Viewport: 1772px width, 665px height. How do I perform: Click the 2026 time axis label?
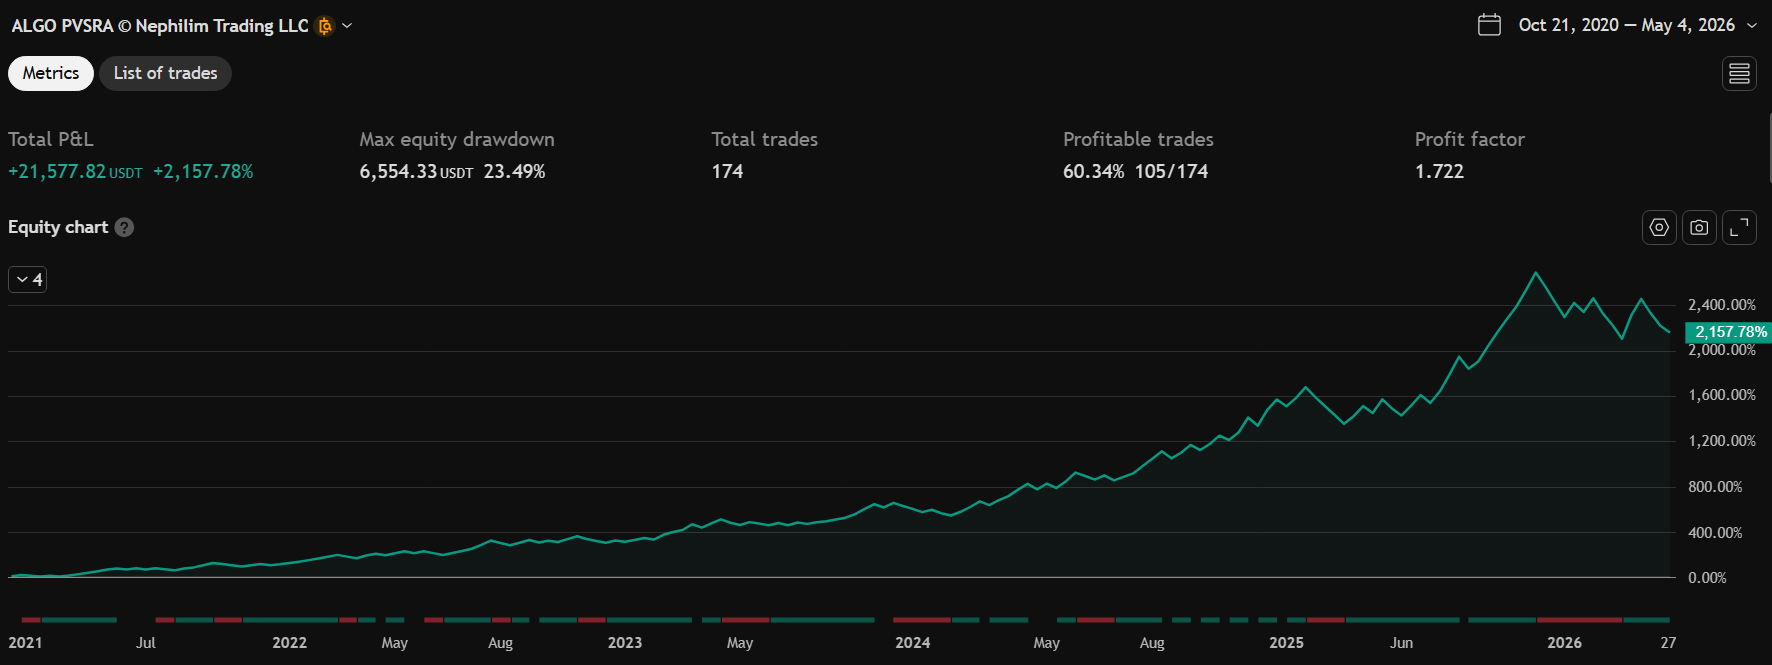pyautogui.click(x=1564, y=643)
